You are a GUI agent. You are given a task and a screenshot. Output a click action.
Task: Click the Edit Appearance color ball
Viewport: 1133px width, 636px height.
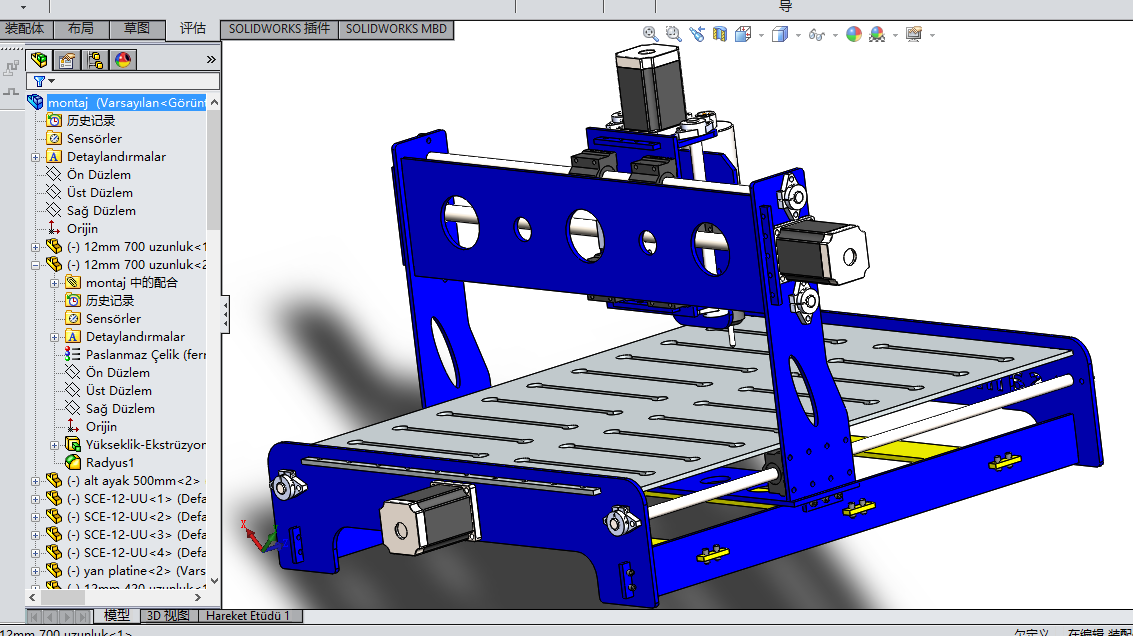(x=854, y=33)
